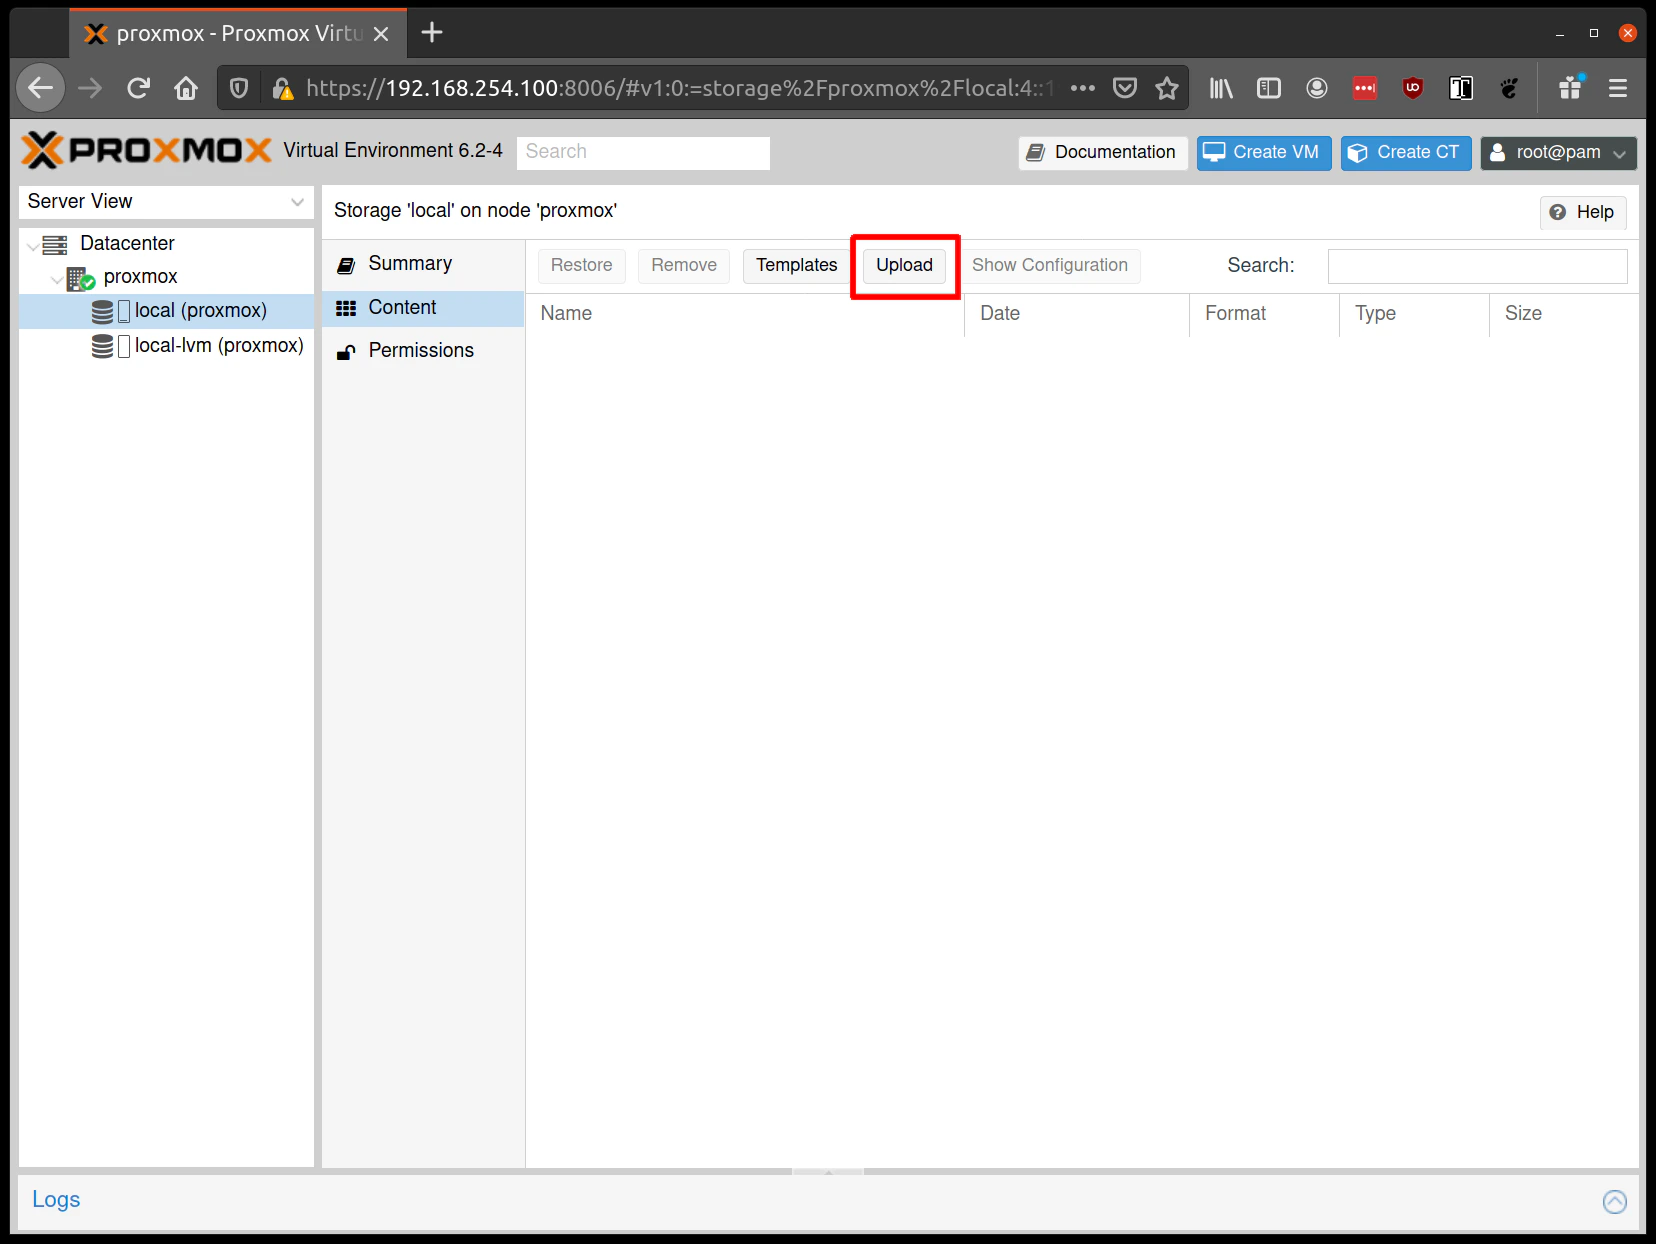Open the Firefox account icon
The height and width of the screenshot is (1244, 1656).
click(1317, 88)
